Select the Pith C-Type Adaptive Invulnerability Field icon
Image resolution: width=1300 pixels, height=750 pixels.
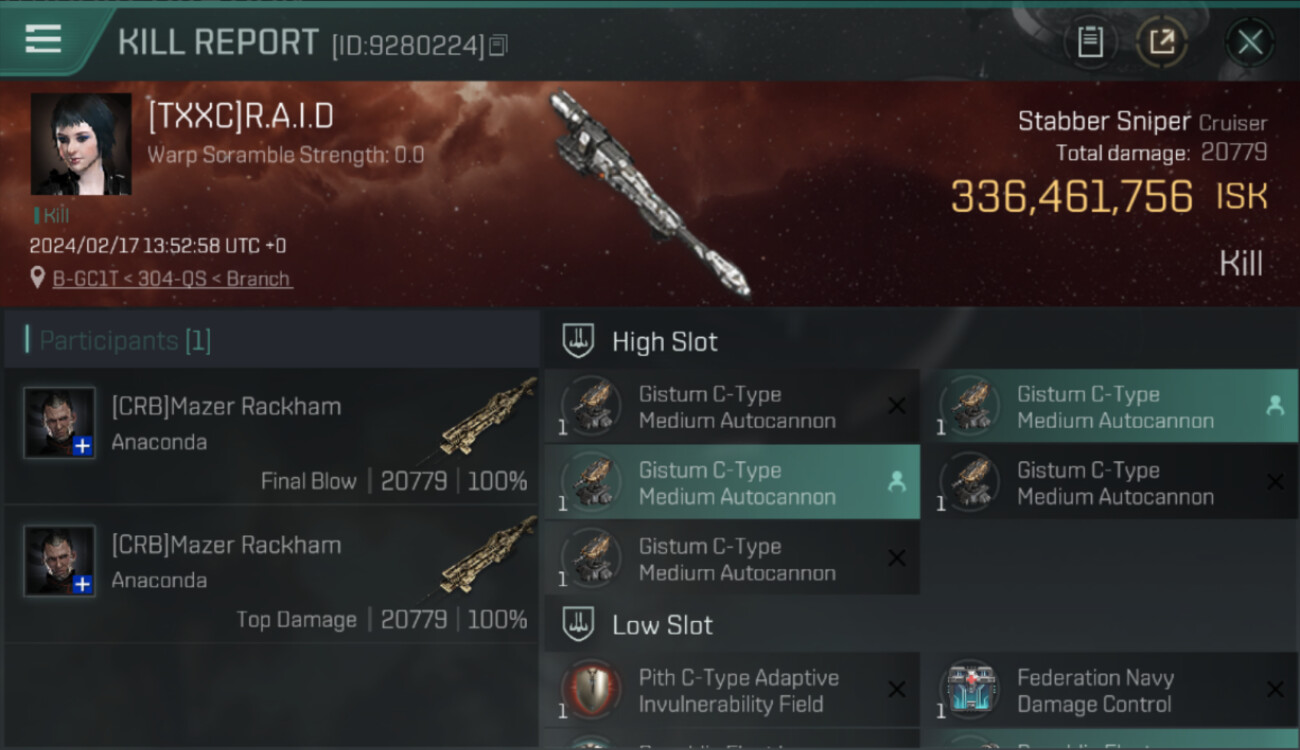pos(591,690)
